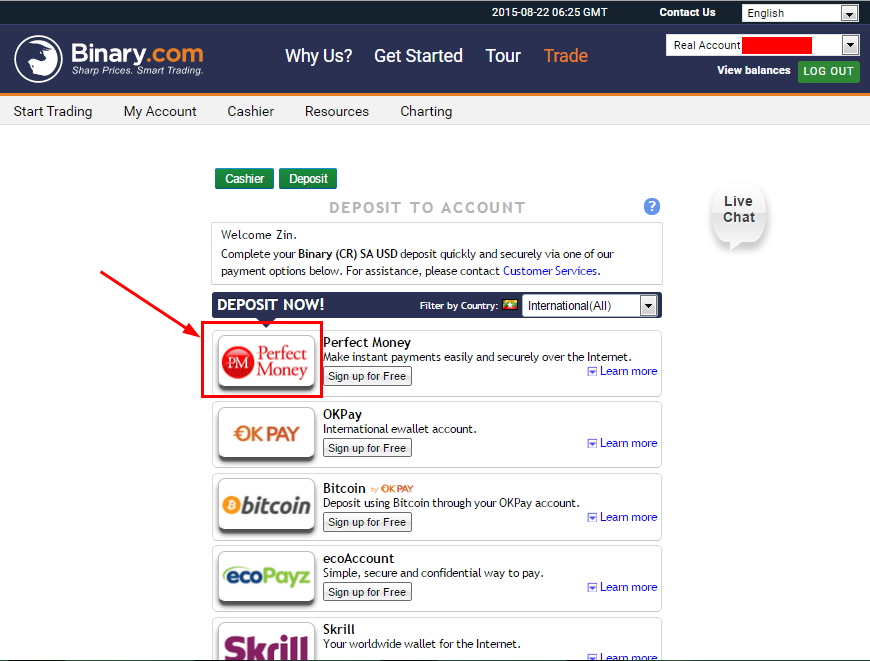This screenshot has height=661, width=870.
Task: Expand Learn more for Bitcoin
Action: (x=622, y=517)
